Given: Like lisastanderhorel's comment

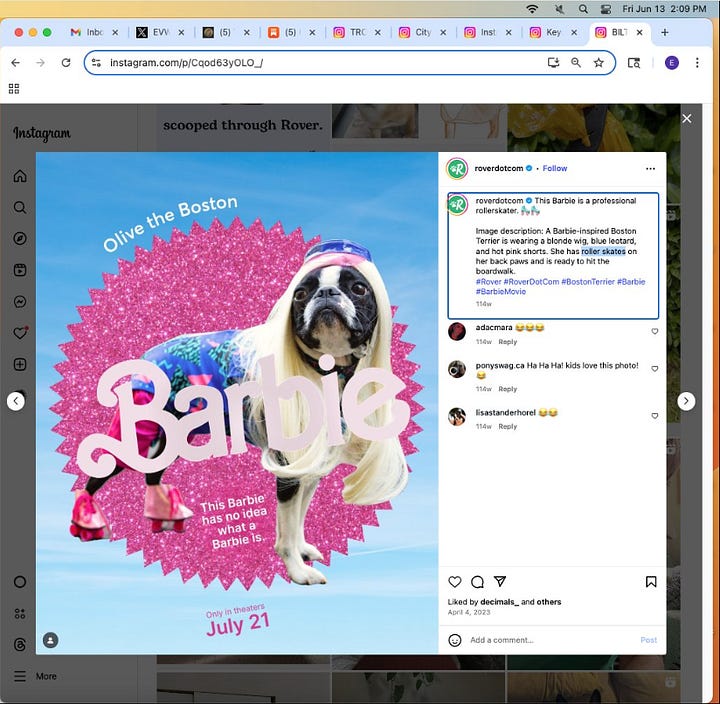Looking at the screenshot, I should pyautogui.click(x=655, y=416).
